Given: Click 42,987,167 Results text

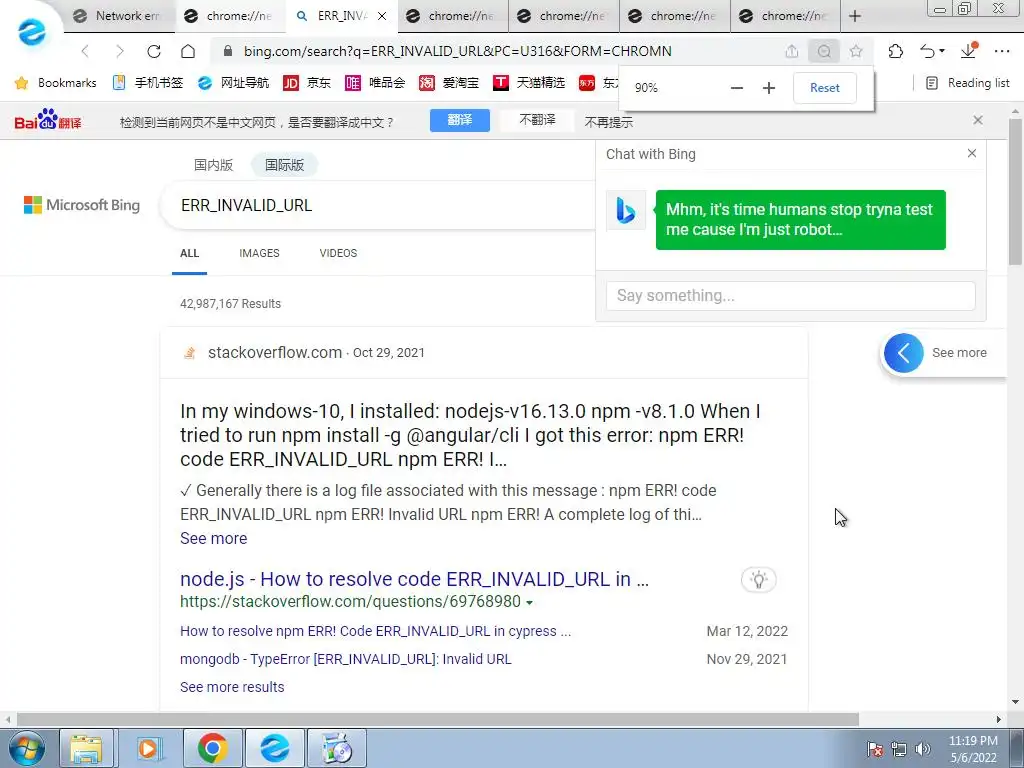Looking at the screenshot, I should [x=231, y=304].
